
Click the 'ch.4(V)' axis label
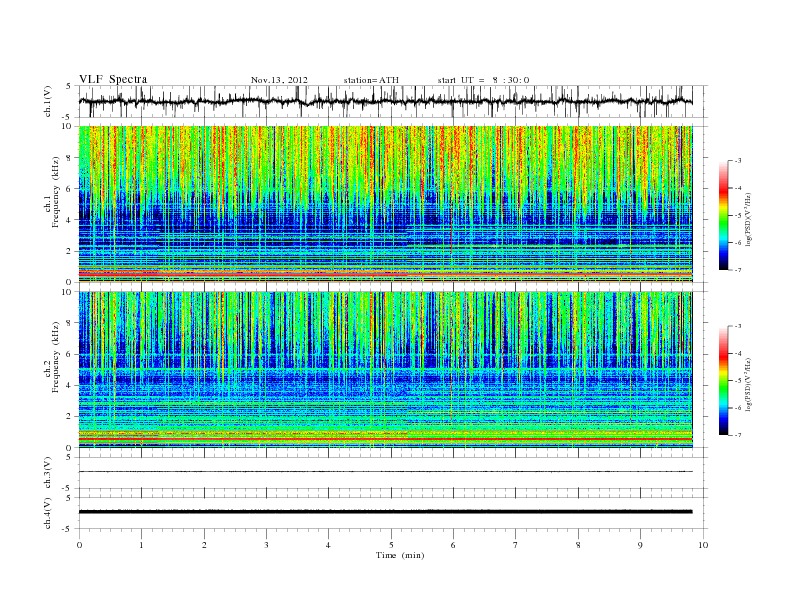point(48,513)
